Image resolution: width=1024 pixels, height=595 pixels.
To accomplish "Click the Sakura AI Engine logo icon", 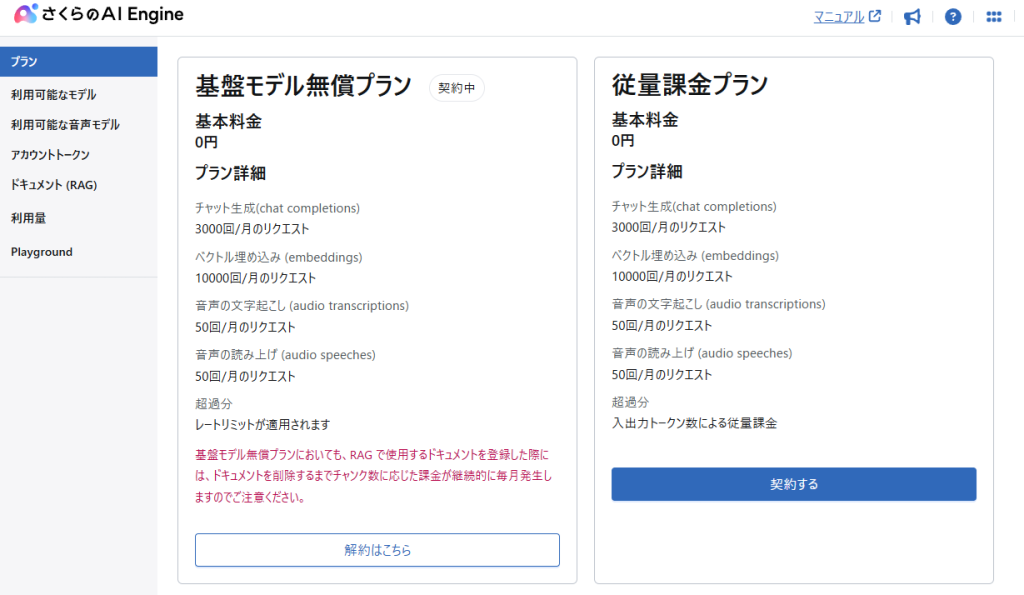I will click(26, 16).
